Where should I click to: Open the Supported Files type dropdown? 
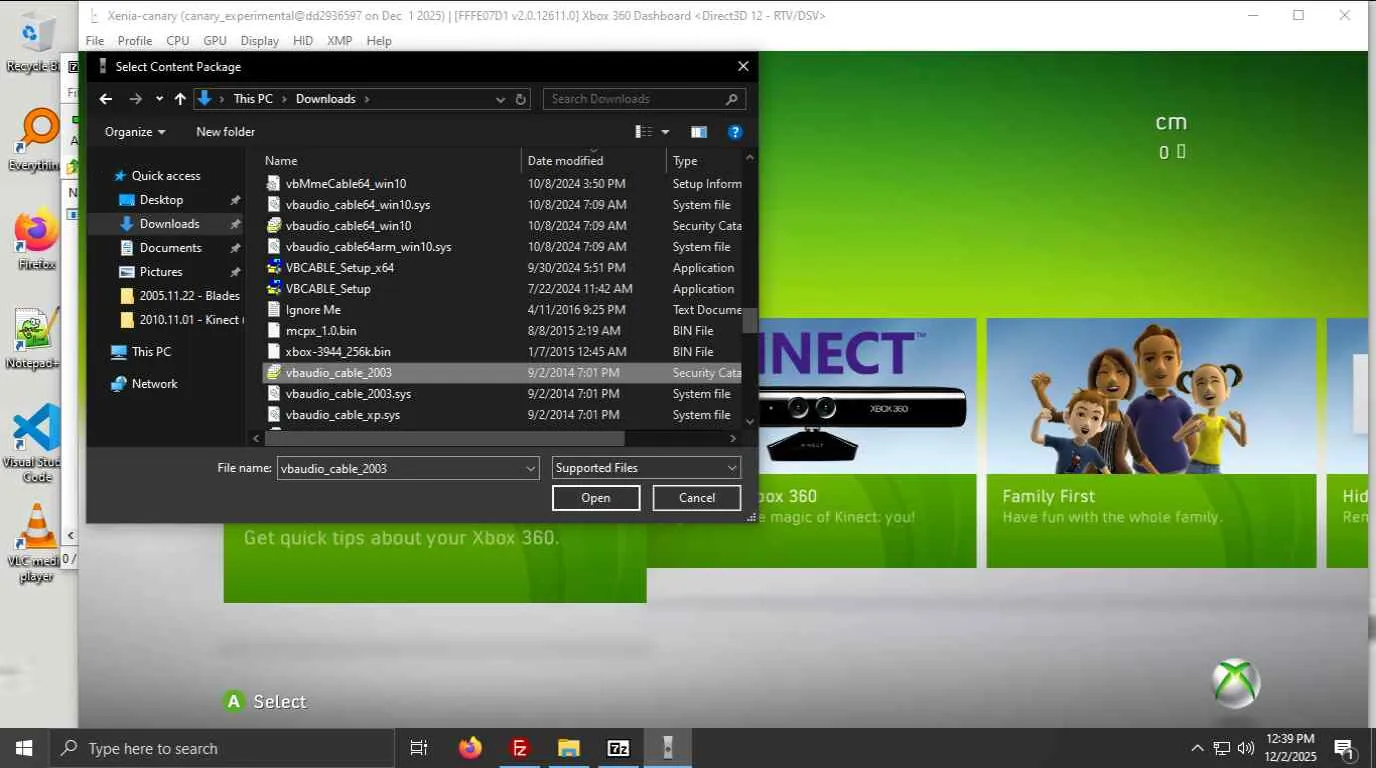[x=647, y=468]
